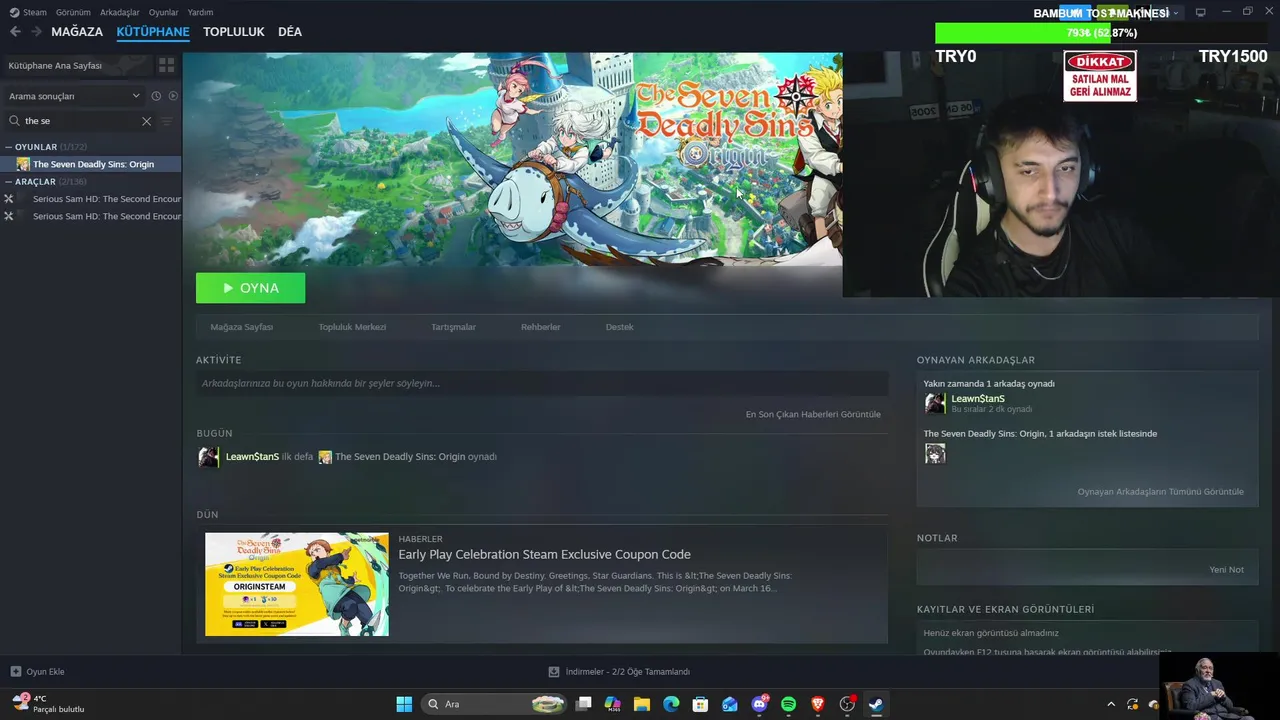Open Brave browser from the taskbar
The height and width of the screenshot is (720, 1280).
point(818,704)
